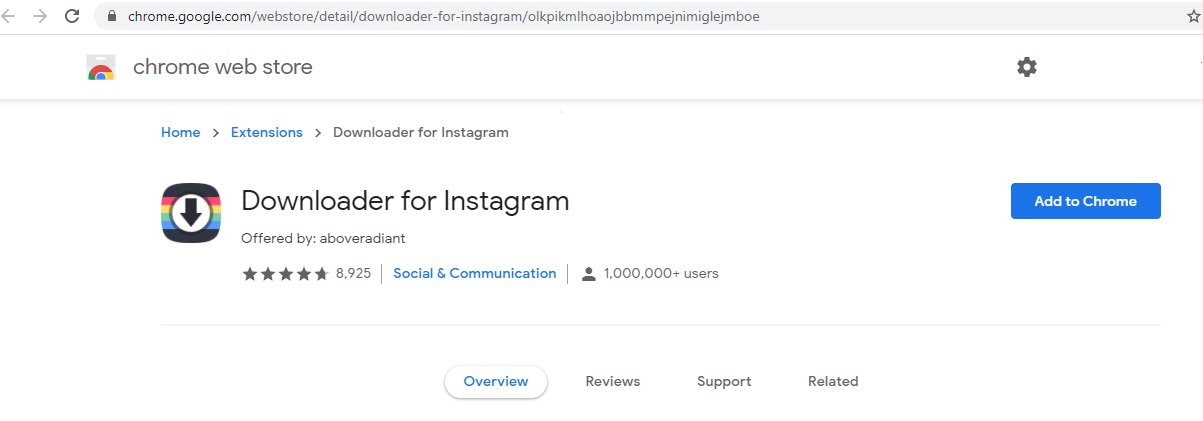Open the Support tab
The image size is (1203, 421).
click(x=724, y=381)
